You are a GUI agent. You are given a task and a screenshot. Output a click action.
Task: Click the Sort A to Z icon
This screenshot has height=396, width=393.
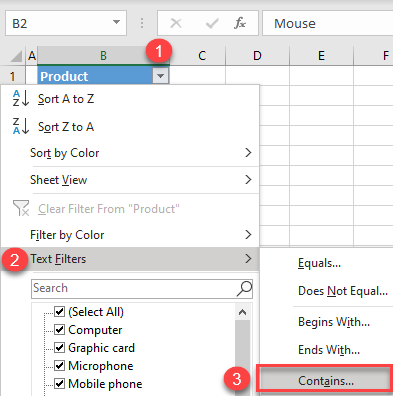coord(21,98)
